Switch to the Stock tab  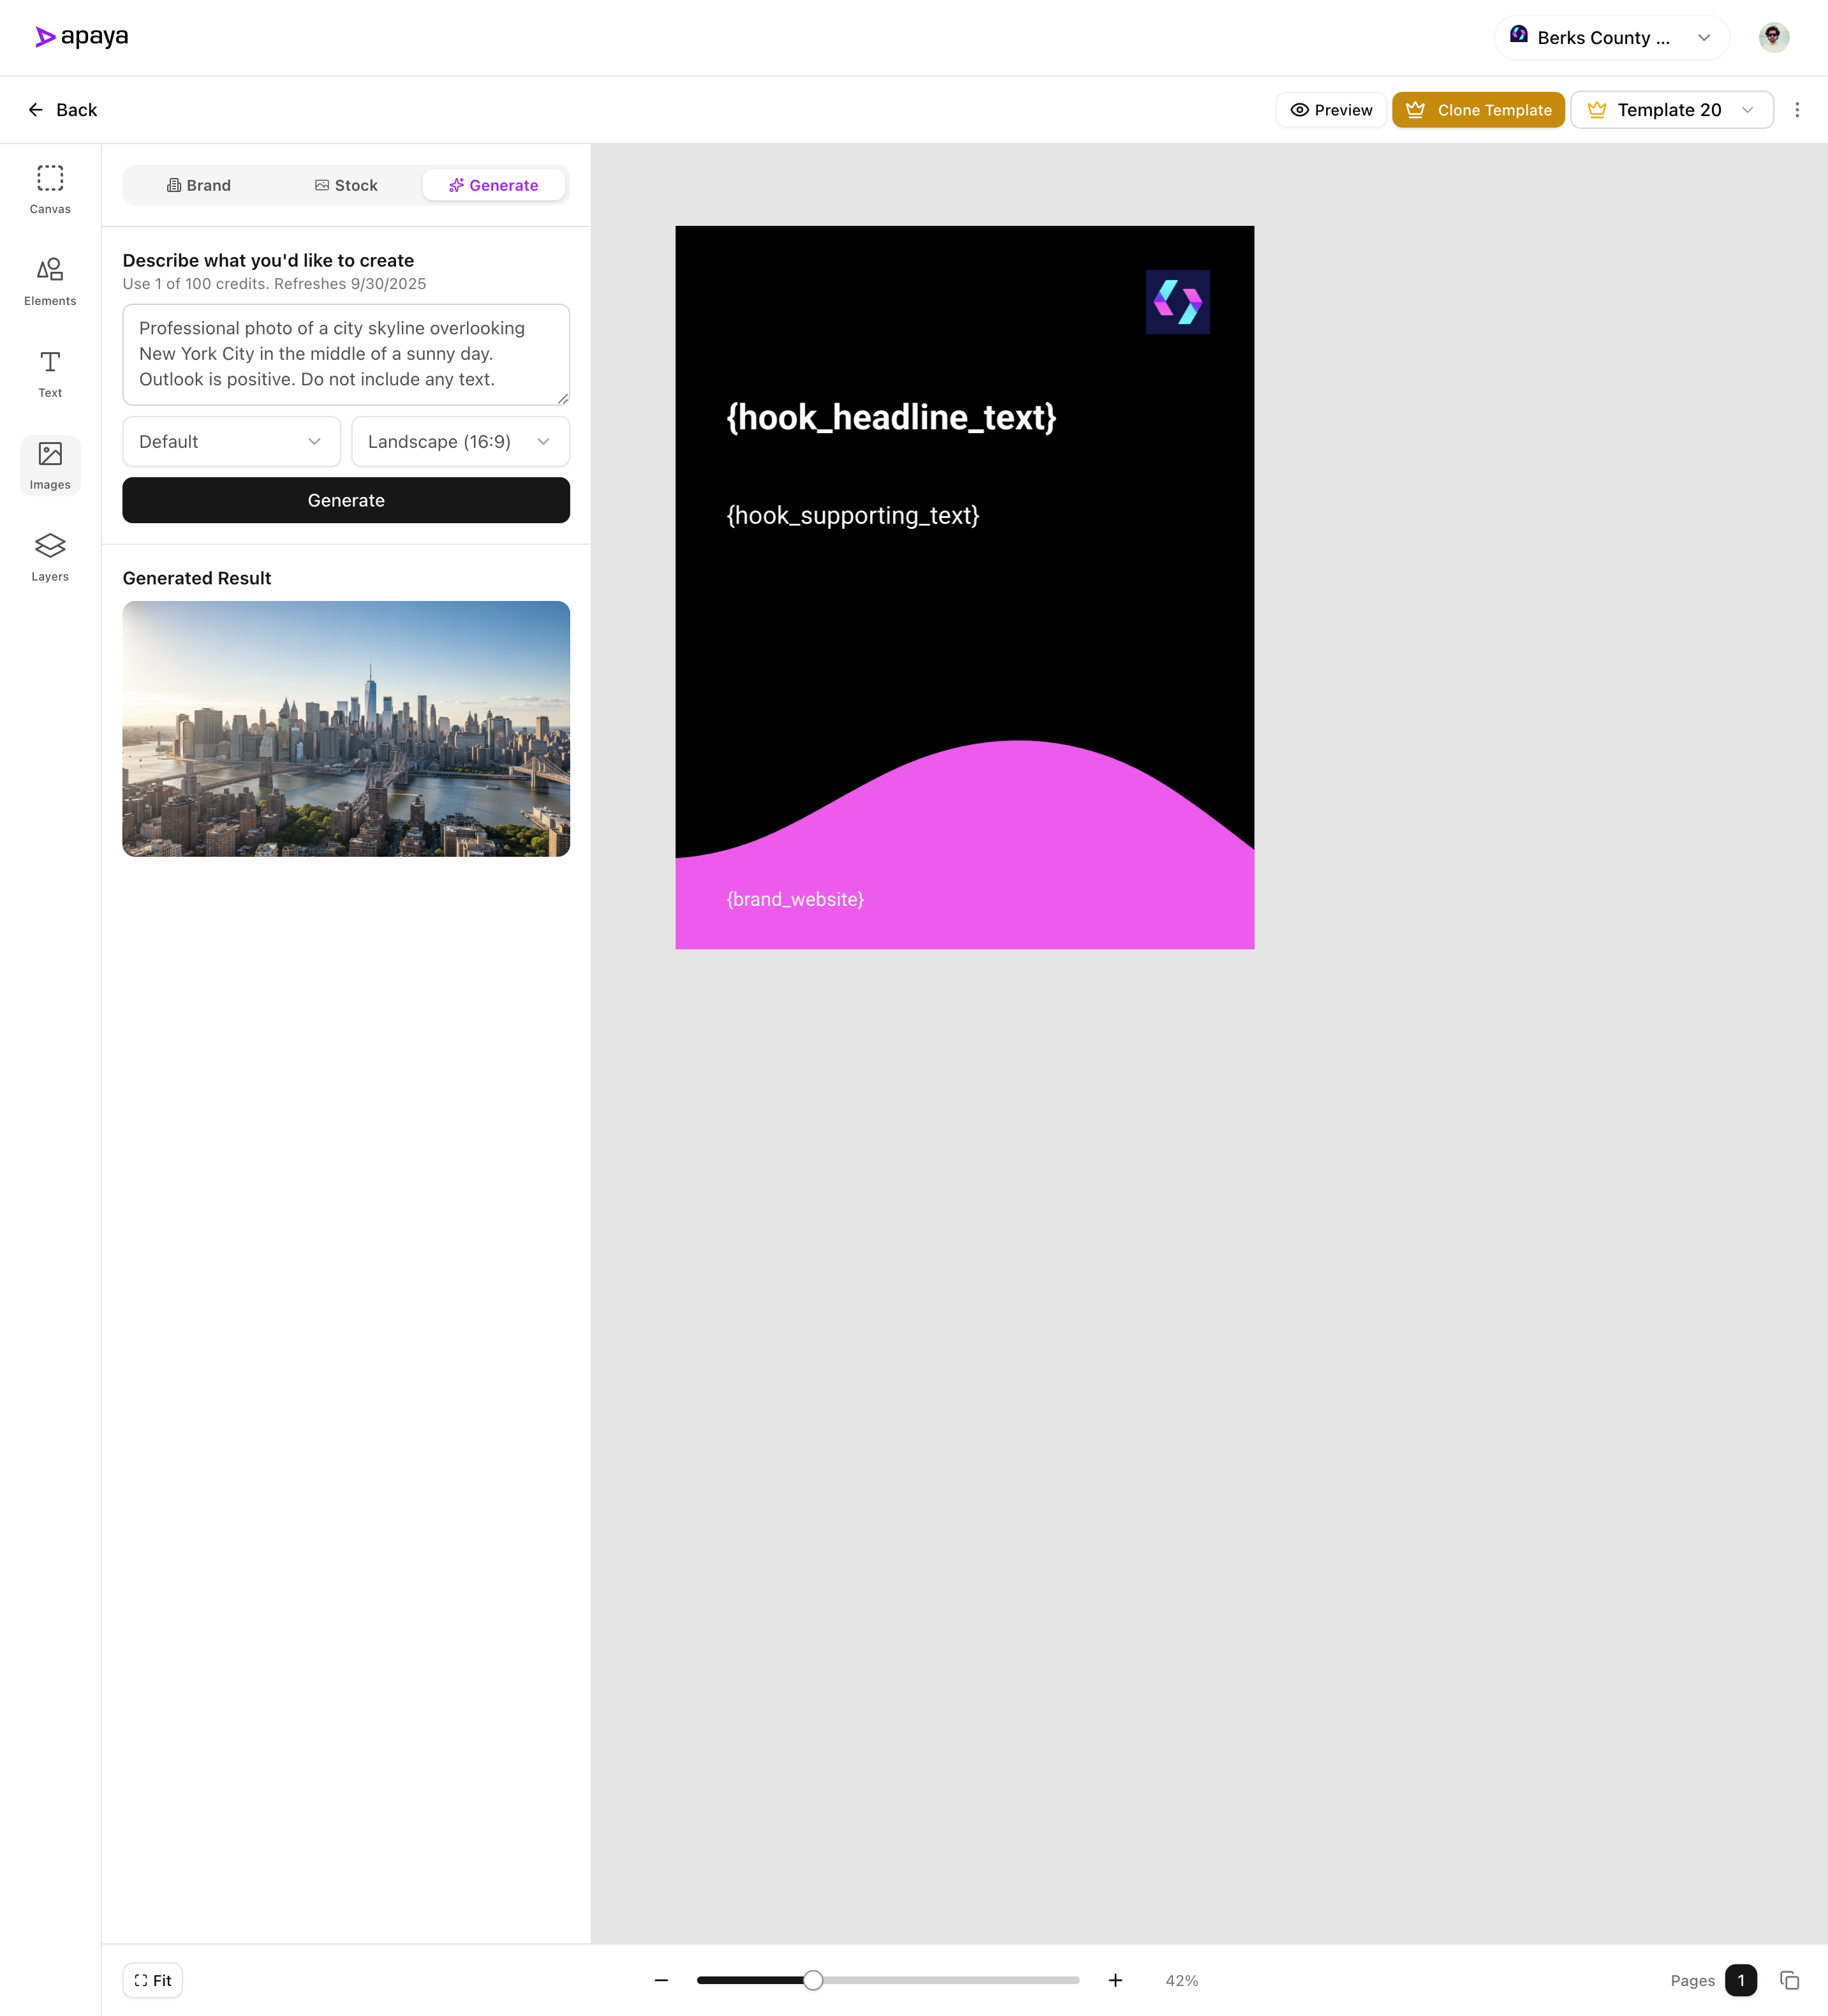click(x=346, y=185)
